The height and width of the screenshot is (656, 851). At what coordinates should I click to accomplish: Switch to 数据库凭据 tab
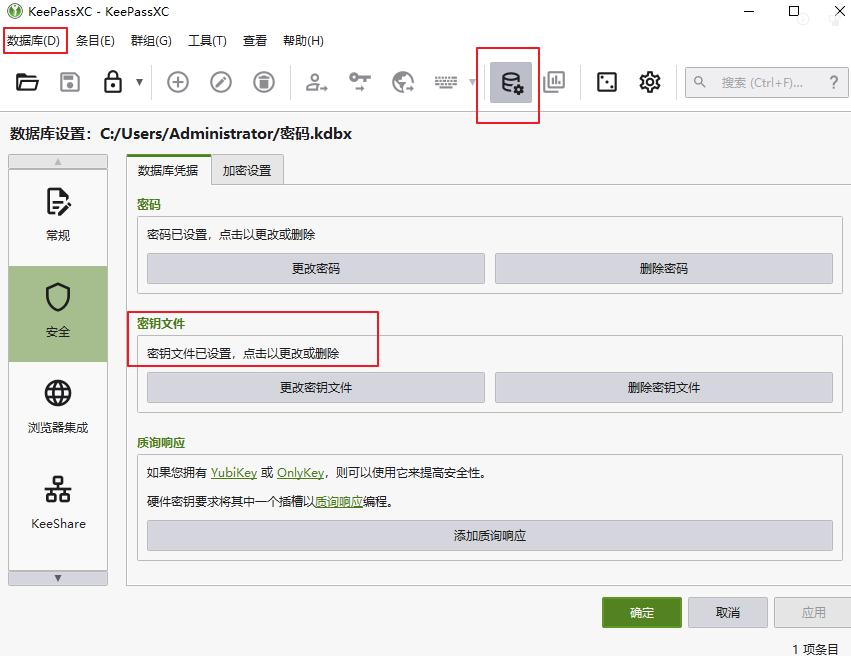(168, 170)
